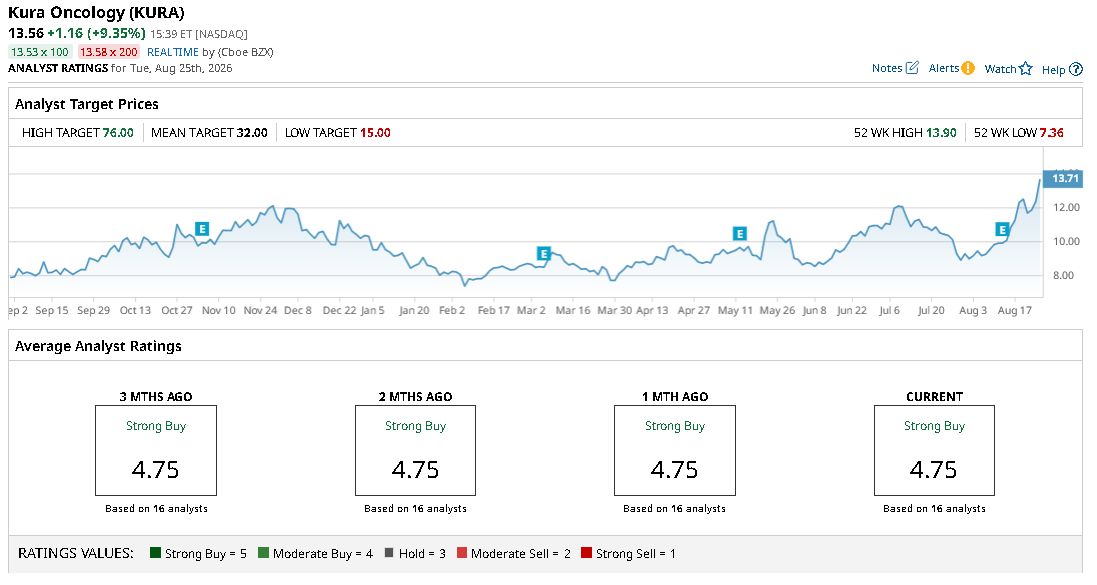Click the Analyst Target Prices heading
This screenshot has width=1097, height=585.
click(87, 104)
